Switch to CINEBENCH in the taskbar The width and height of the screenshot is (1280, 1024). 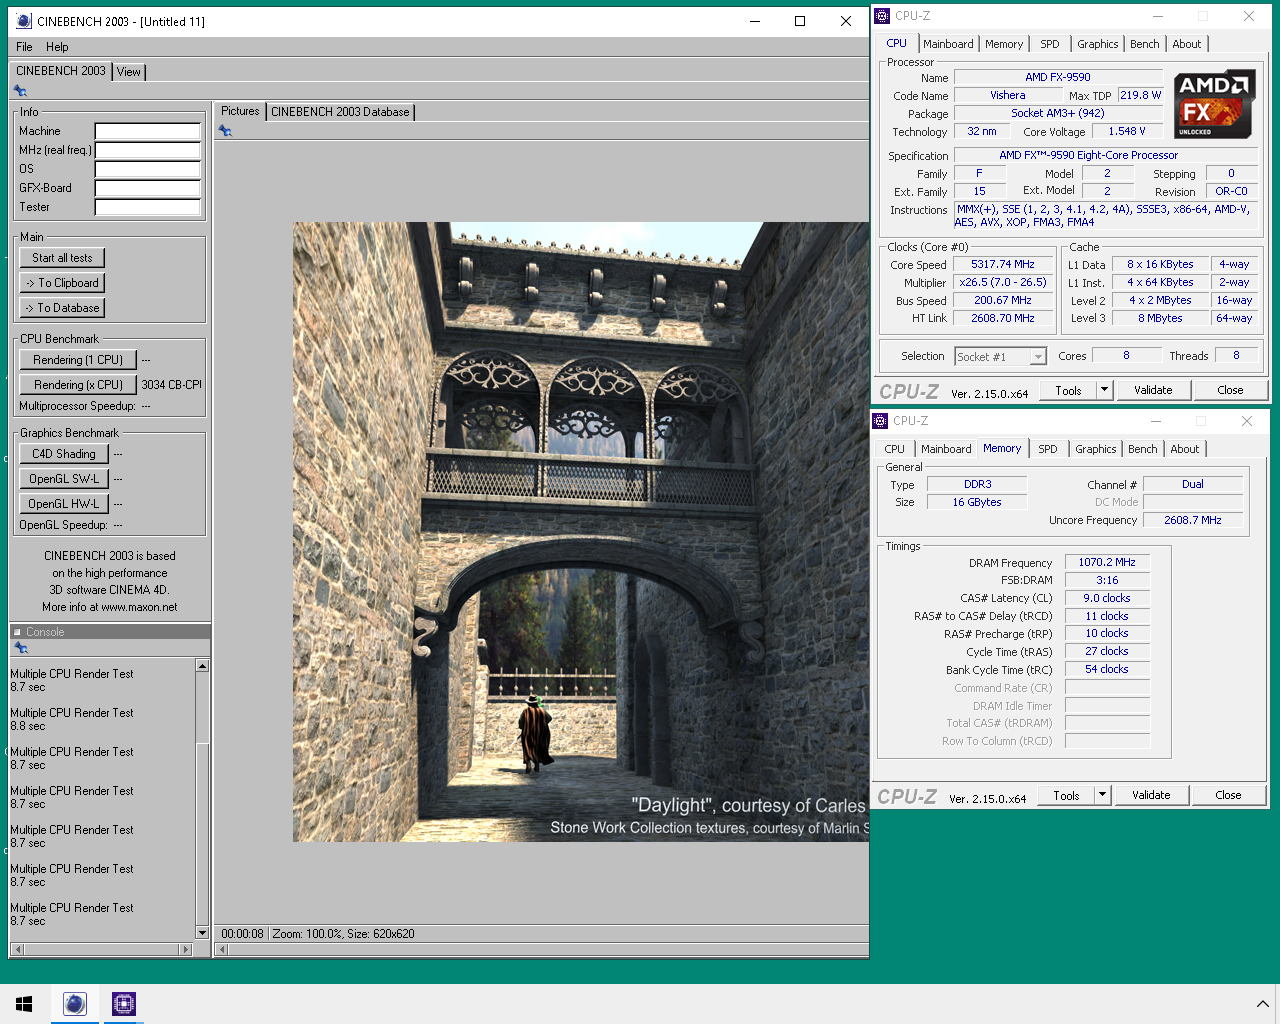pos(75,1004)
